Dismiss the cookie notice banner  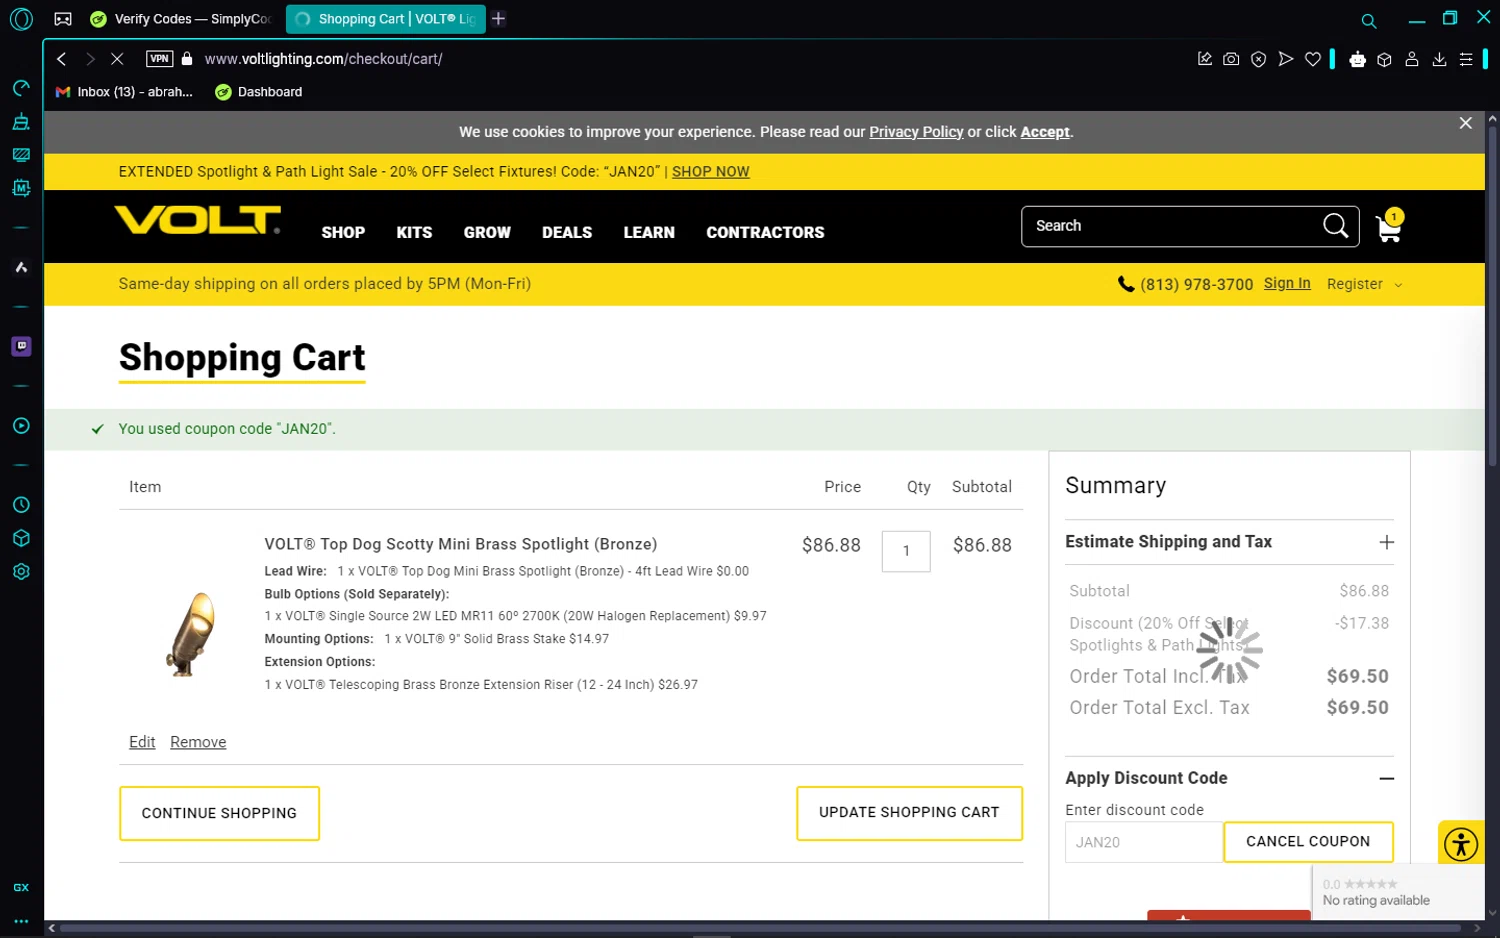[x=1465, y=123]
